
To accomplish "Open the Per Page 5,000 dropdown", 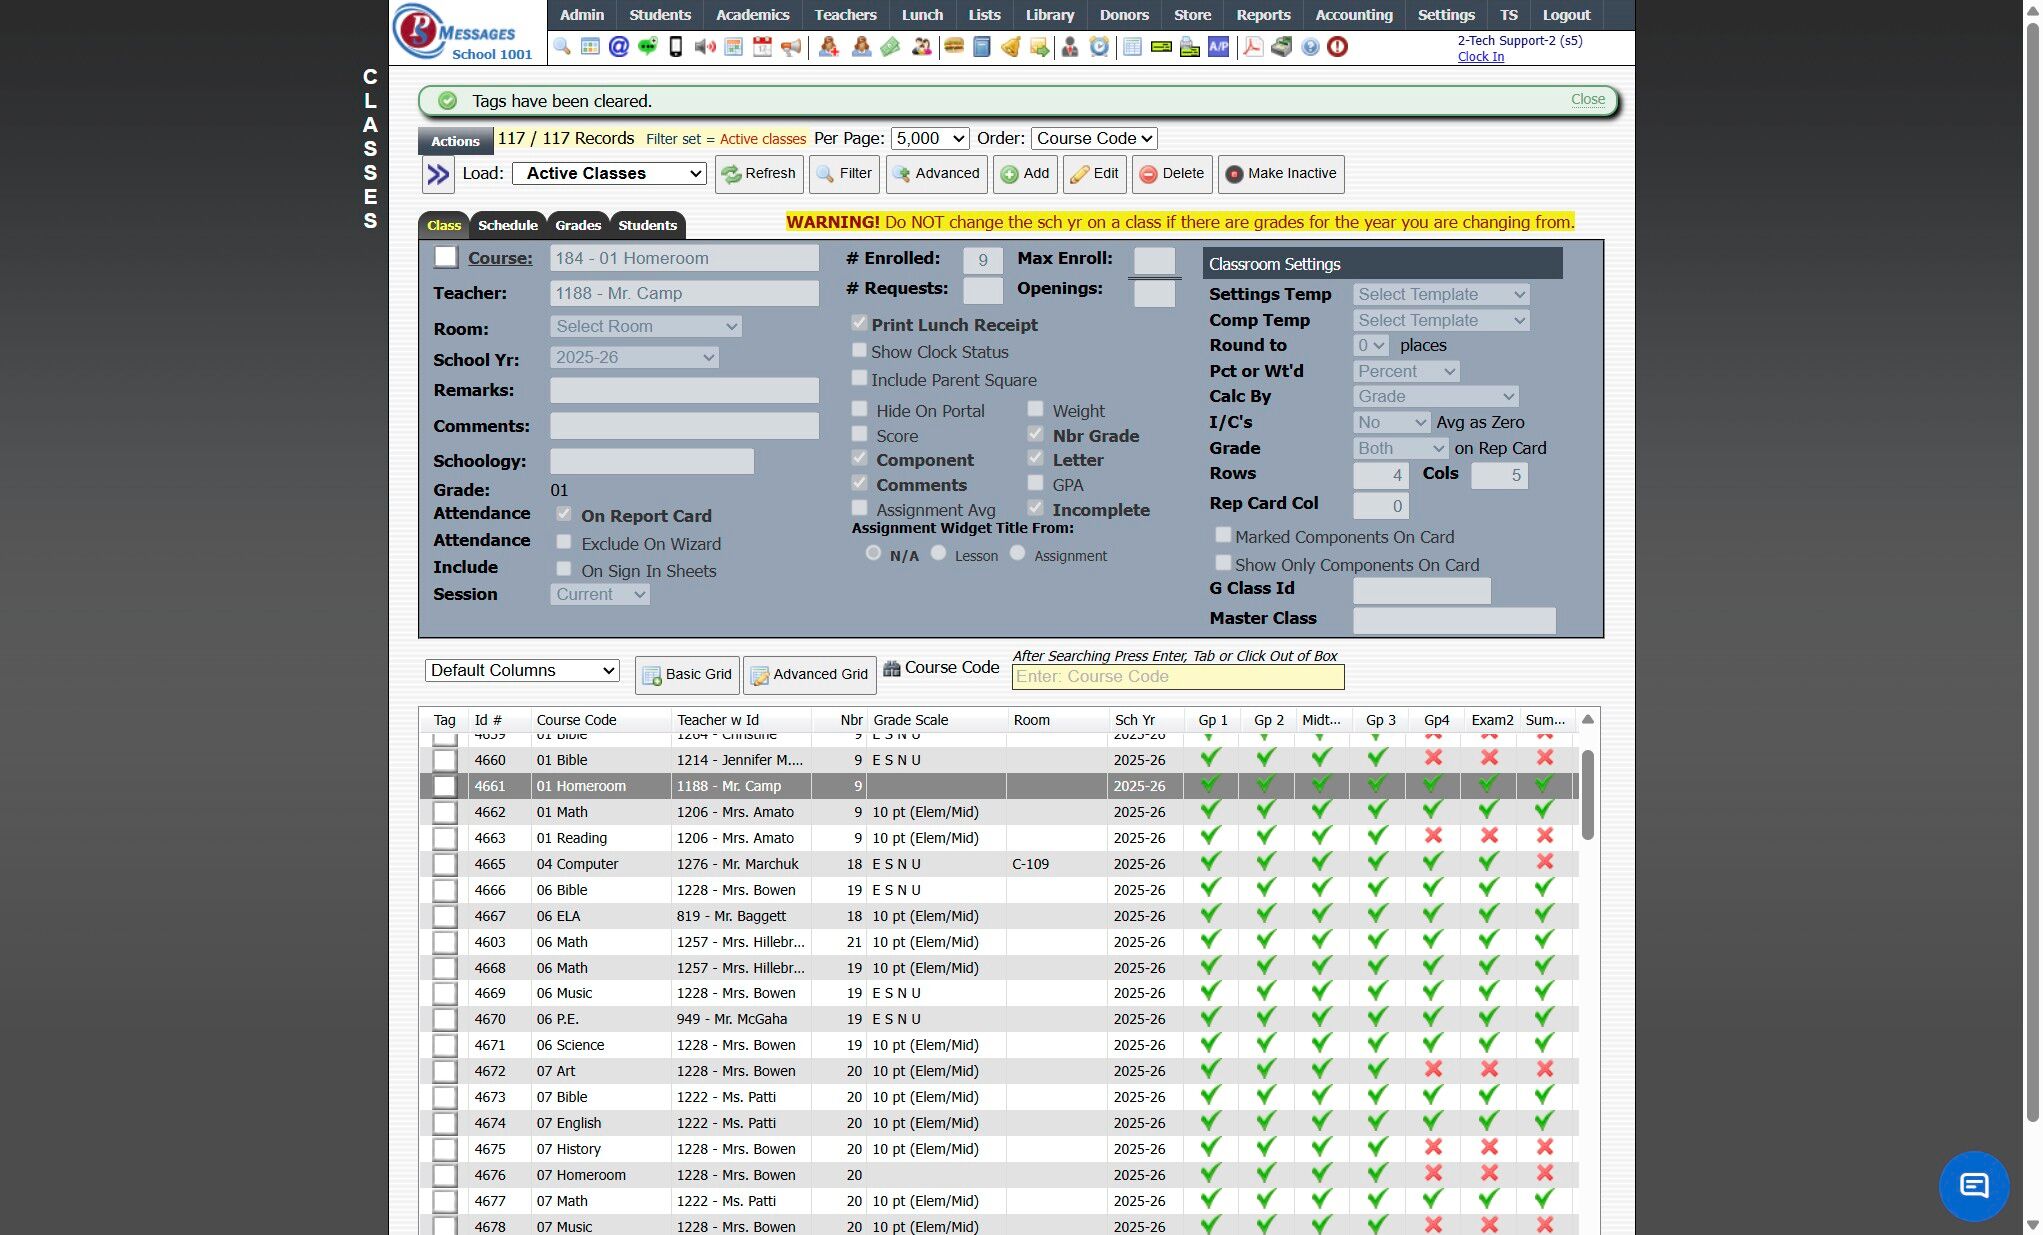I will (x=930, y=138).
